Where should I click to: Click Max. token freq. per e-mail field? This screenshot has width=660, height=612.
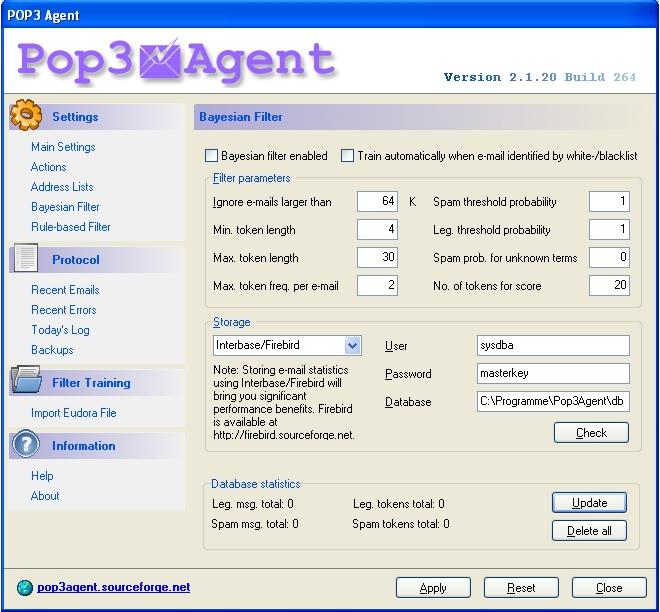pyautogui.click(x=377, y=285)
